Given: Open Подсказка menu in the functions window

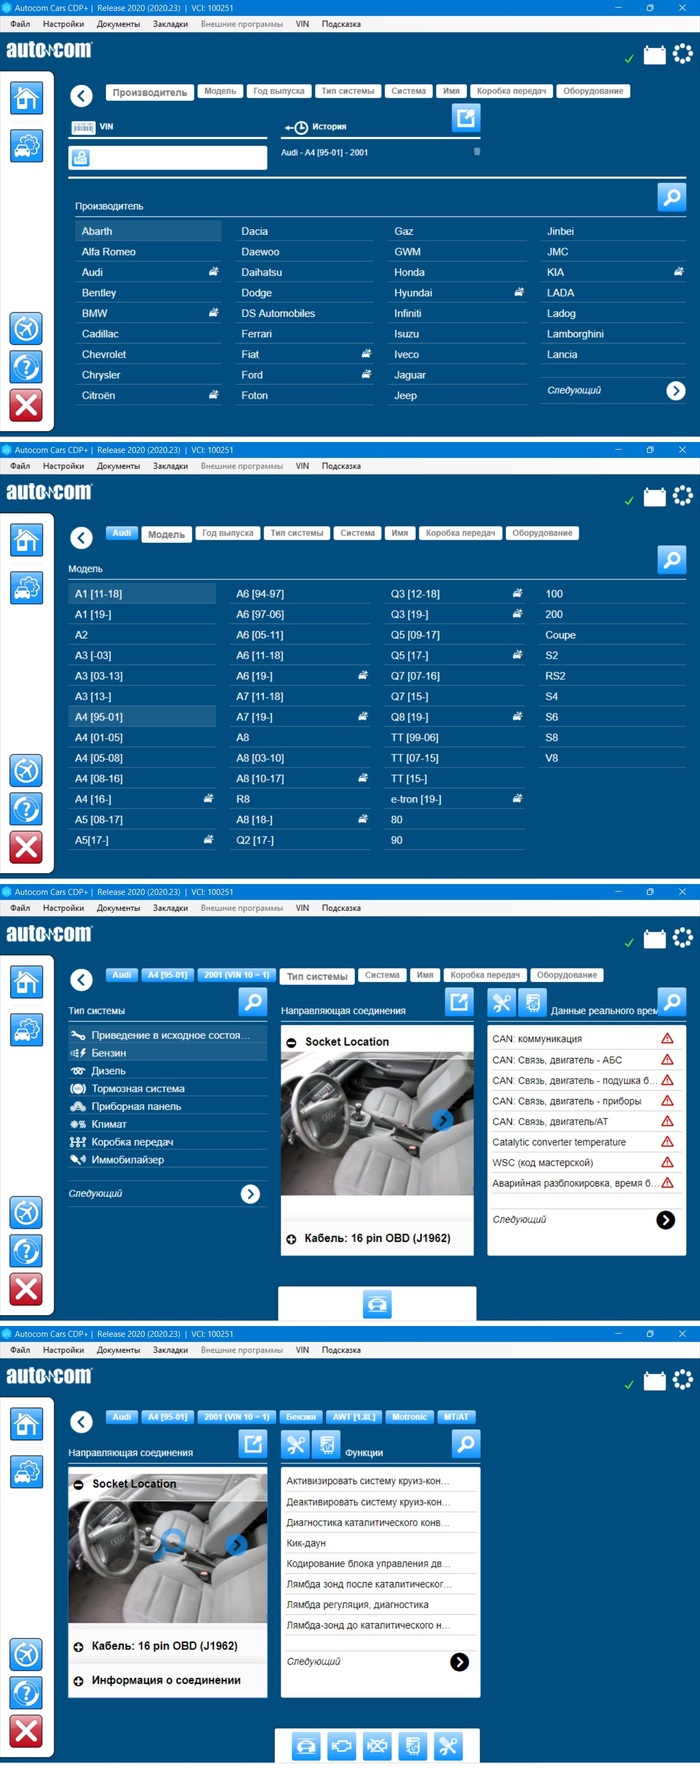Looking at the screenshot, I should pyautogui.click(x=341, y=1350).
